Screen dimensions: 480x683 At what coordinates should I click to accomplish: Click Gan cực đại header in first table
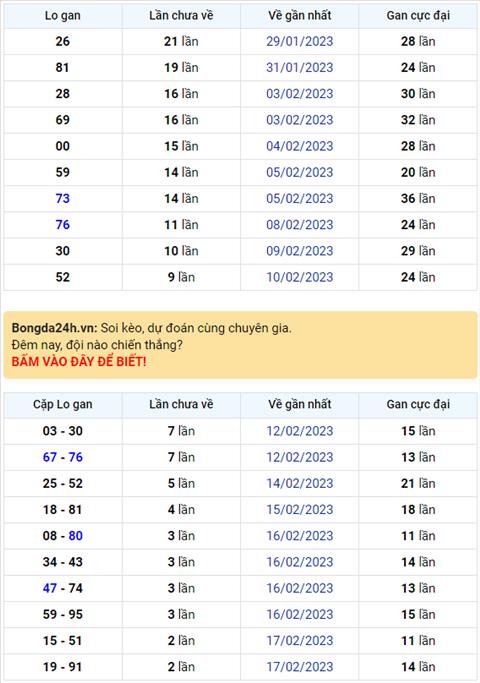tap(418, 16)
